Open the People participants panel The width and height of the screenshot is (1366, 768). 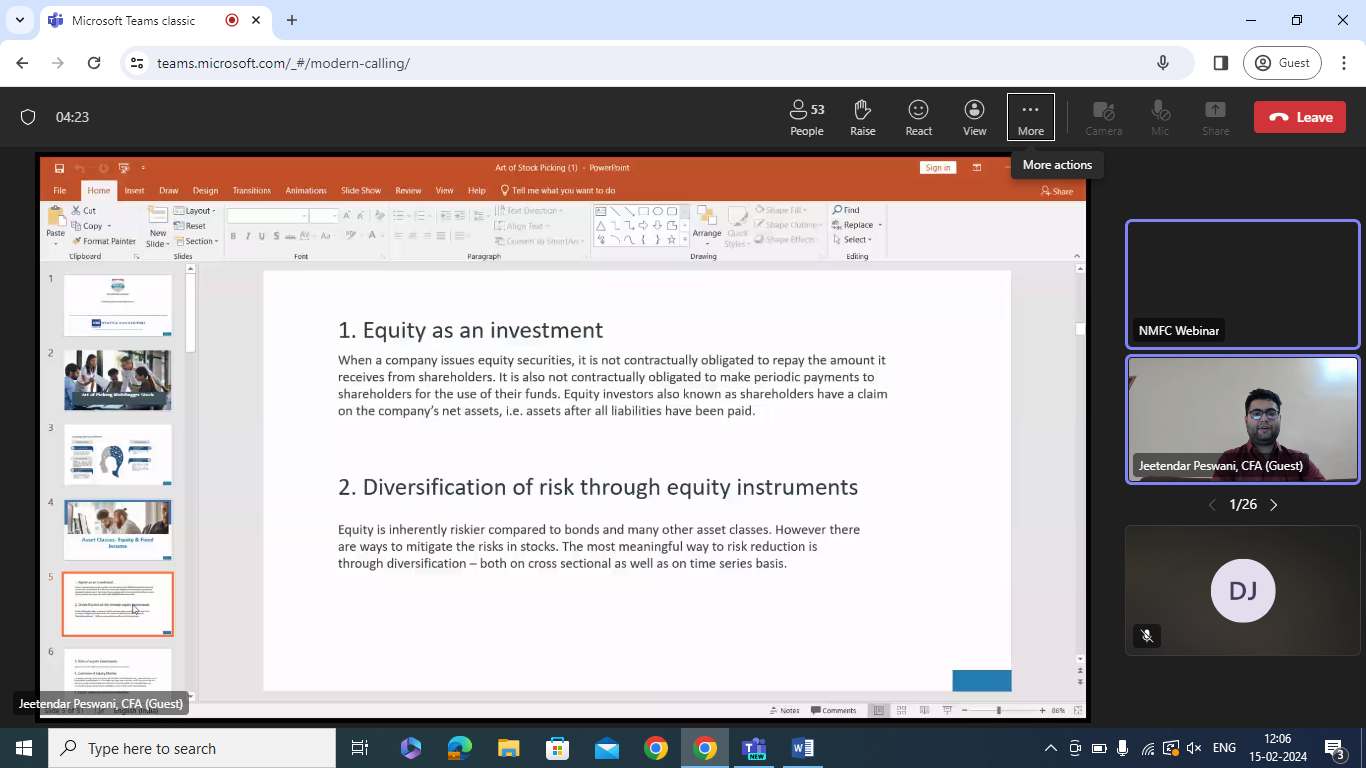[806, 117]
